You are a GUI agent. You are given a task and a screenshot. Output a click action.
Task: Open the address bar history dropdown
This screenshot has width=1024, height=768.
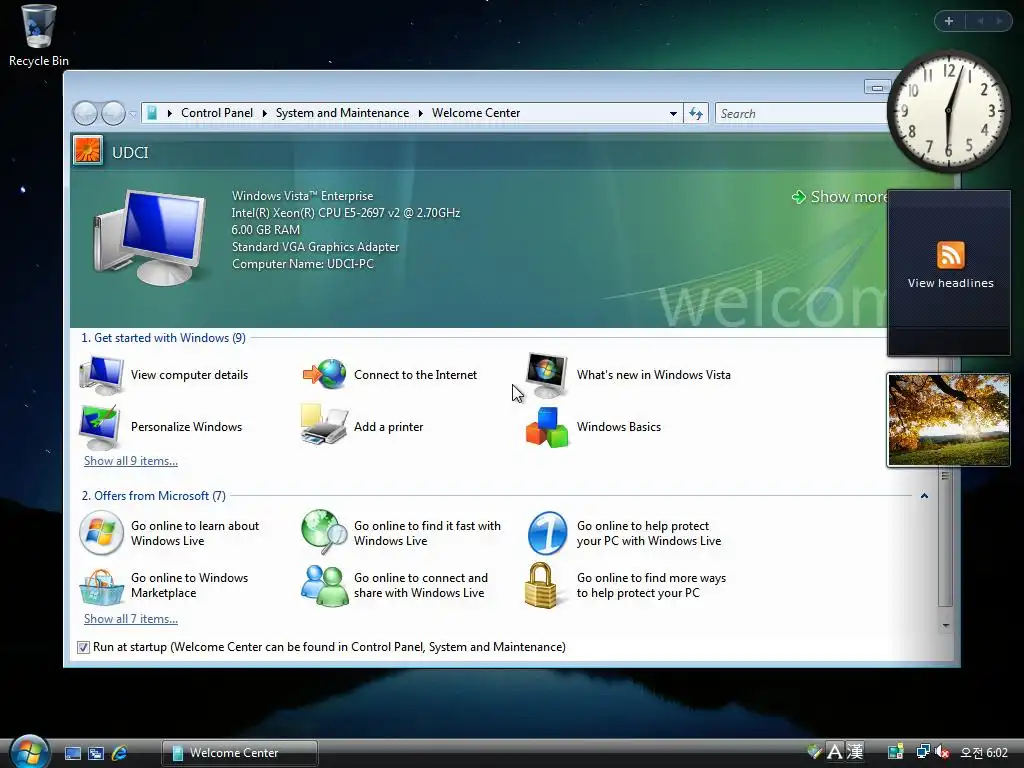(673, 114)
